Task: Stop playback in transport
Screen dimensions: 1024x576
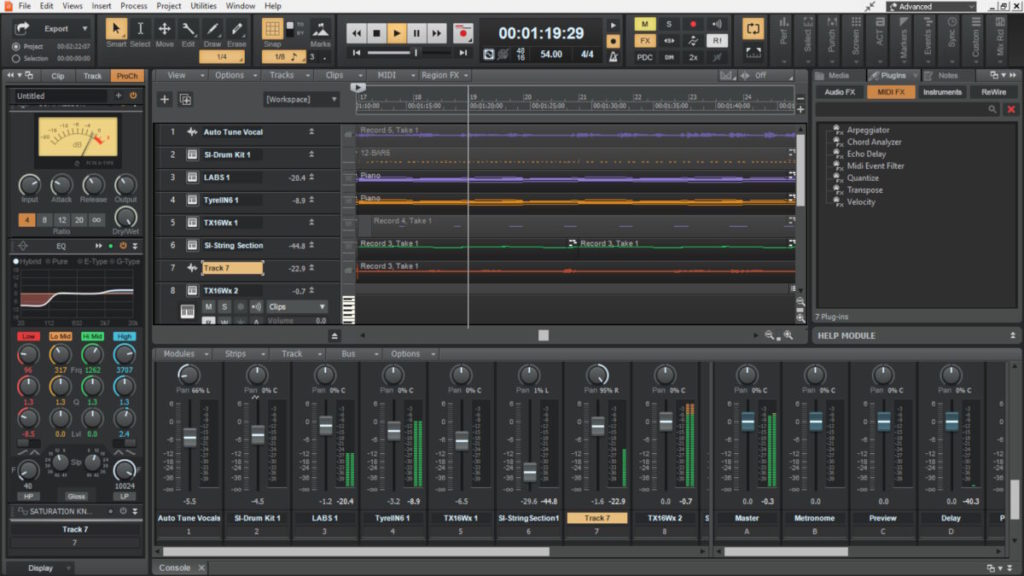Action: coord(376,33)
